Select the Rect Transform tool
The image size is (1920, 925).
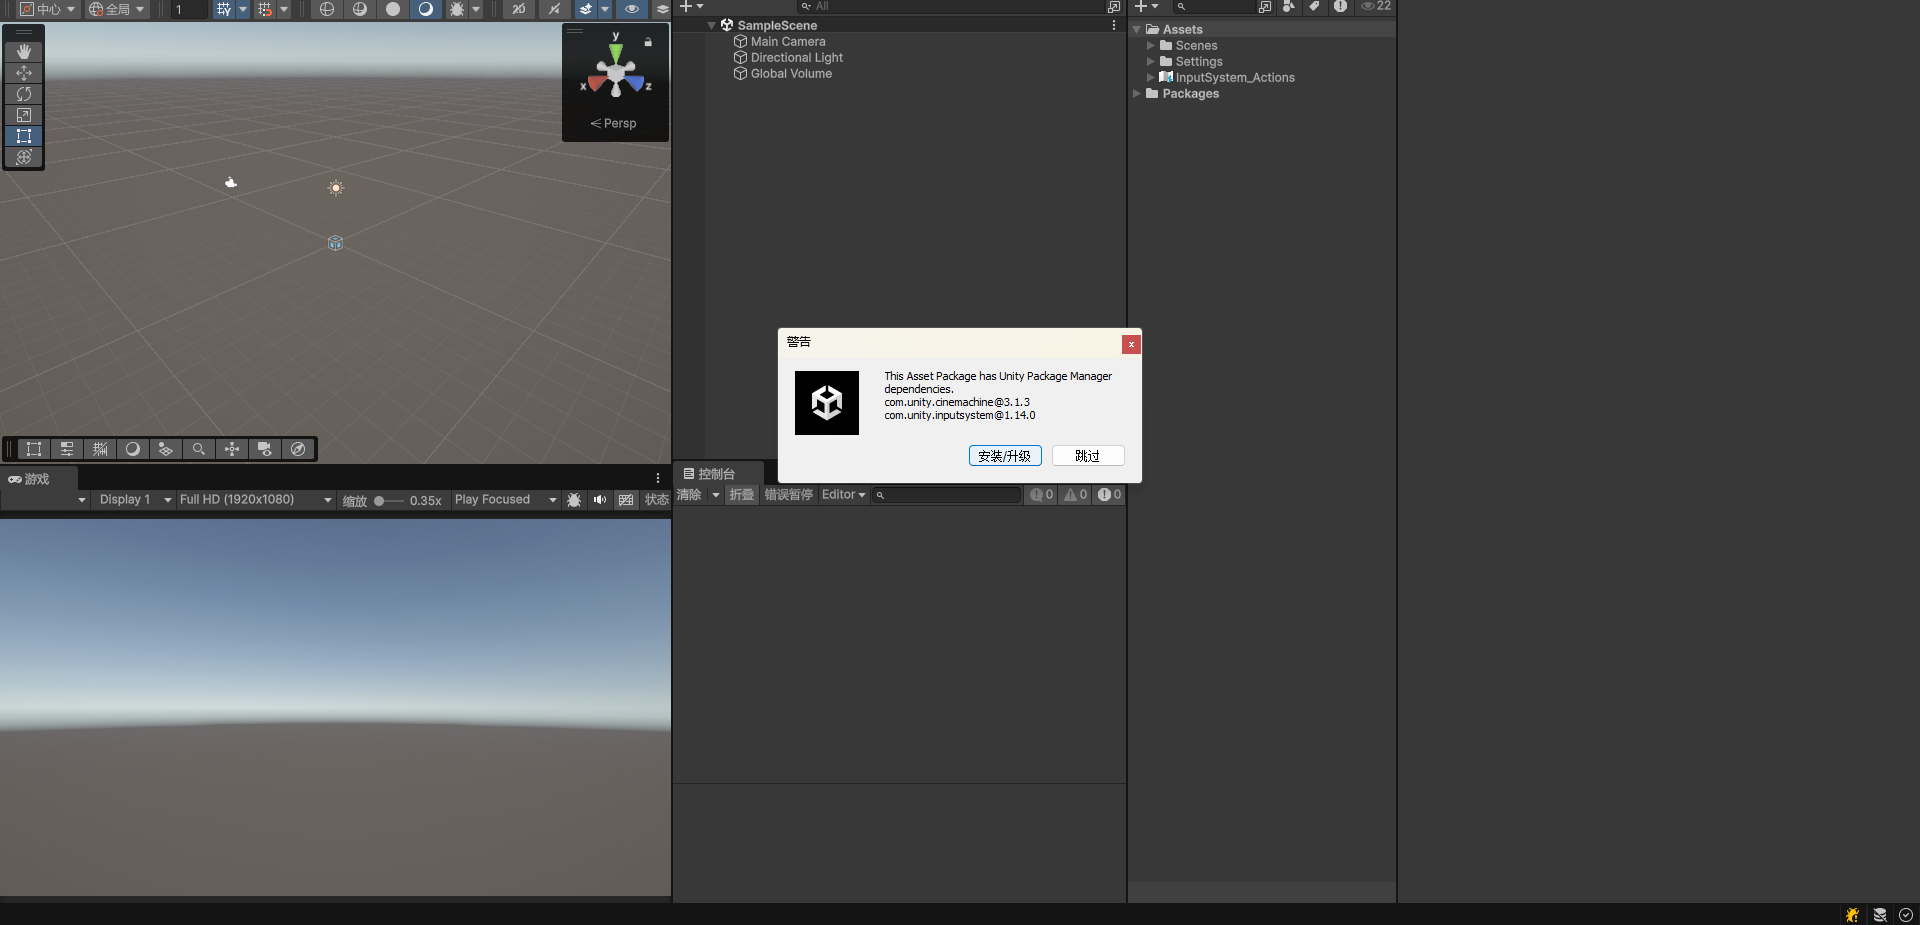(23, 136)
